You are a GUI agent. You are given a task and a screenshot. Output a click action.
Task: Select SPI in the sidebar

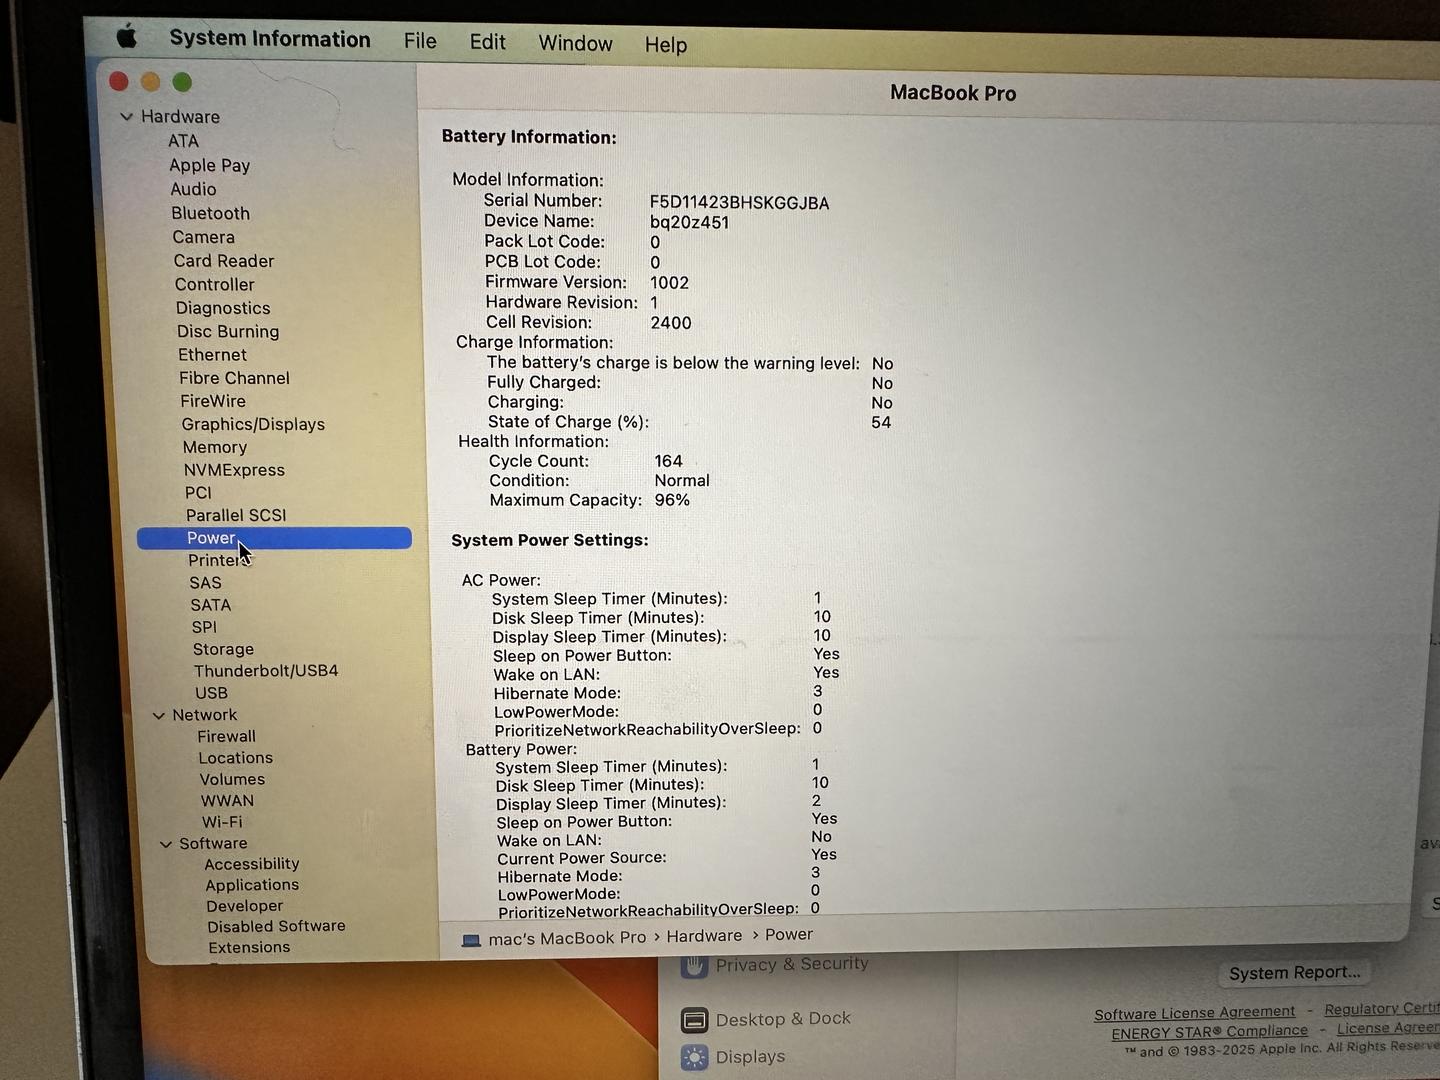pos(204,627)
